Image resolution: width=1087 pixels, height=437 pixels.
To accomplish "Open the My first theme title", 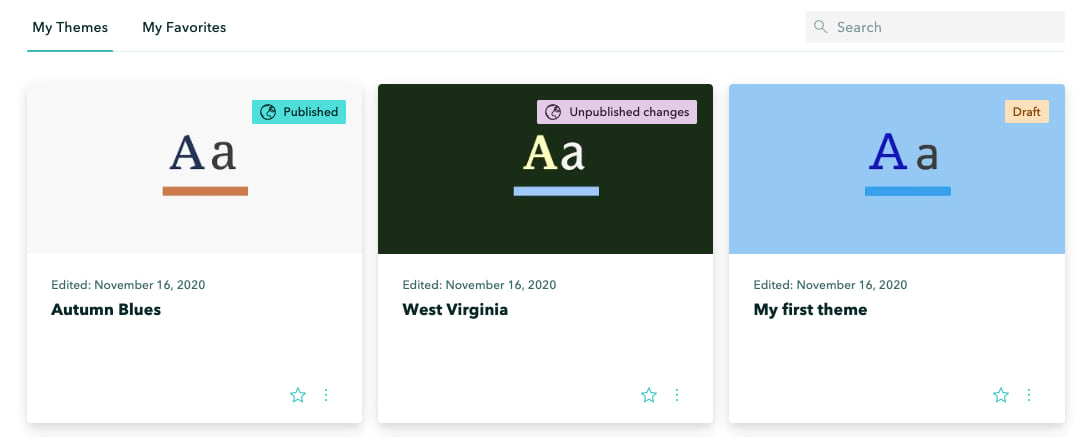I will coord(810,309).
